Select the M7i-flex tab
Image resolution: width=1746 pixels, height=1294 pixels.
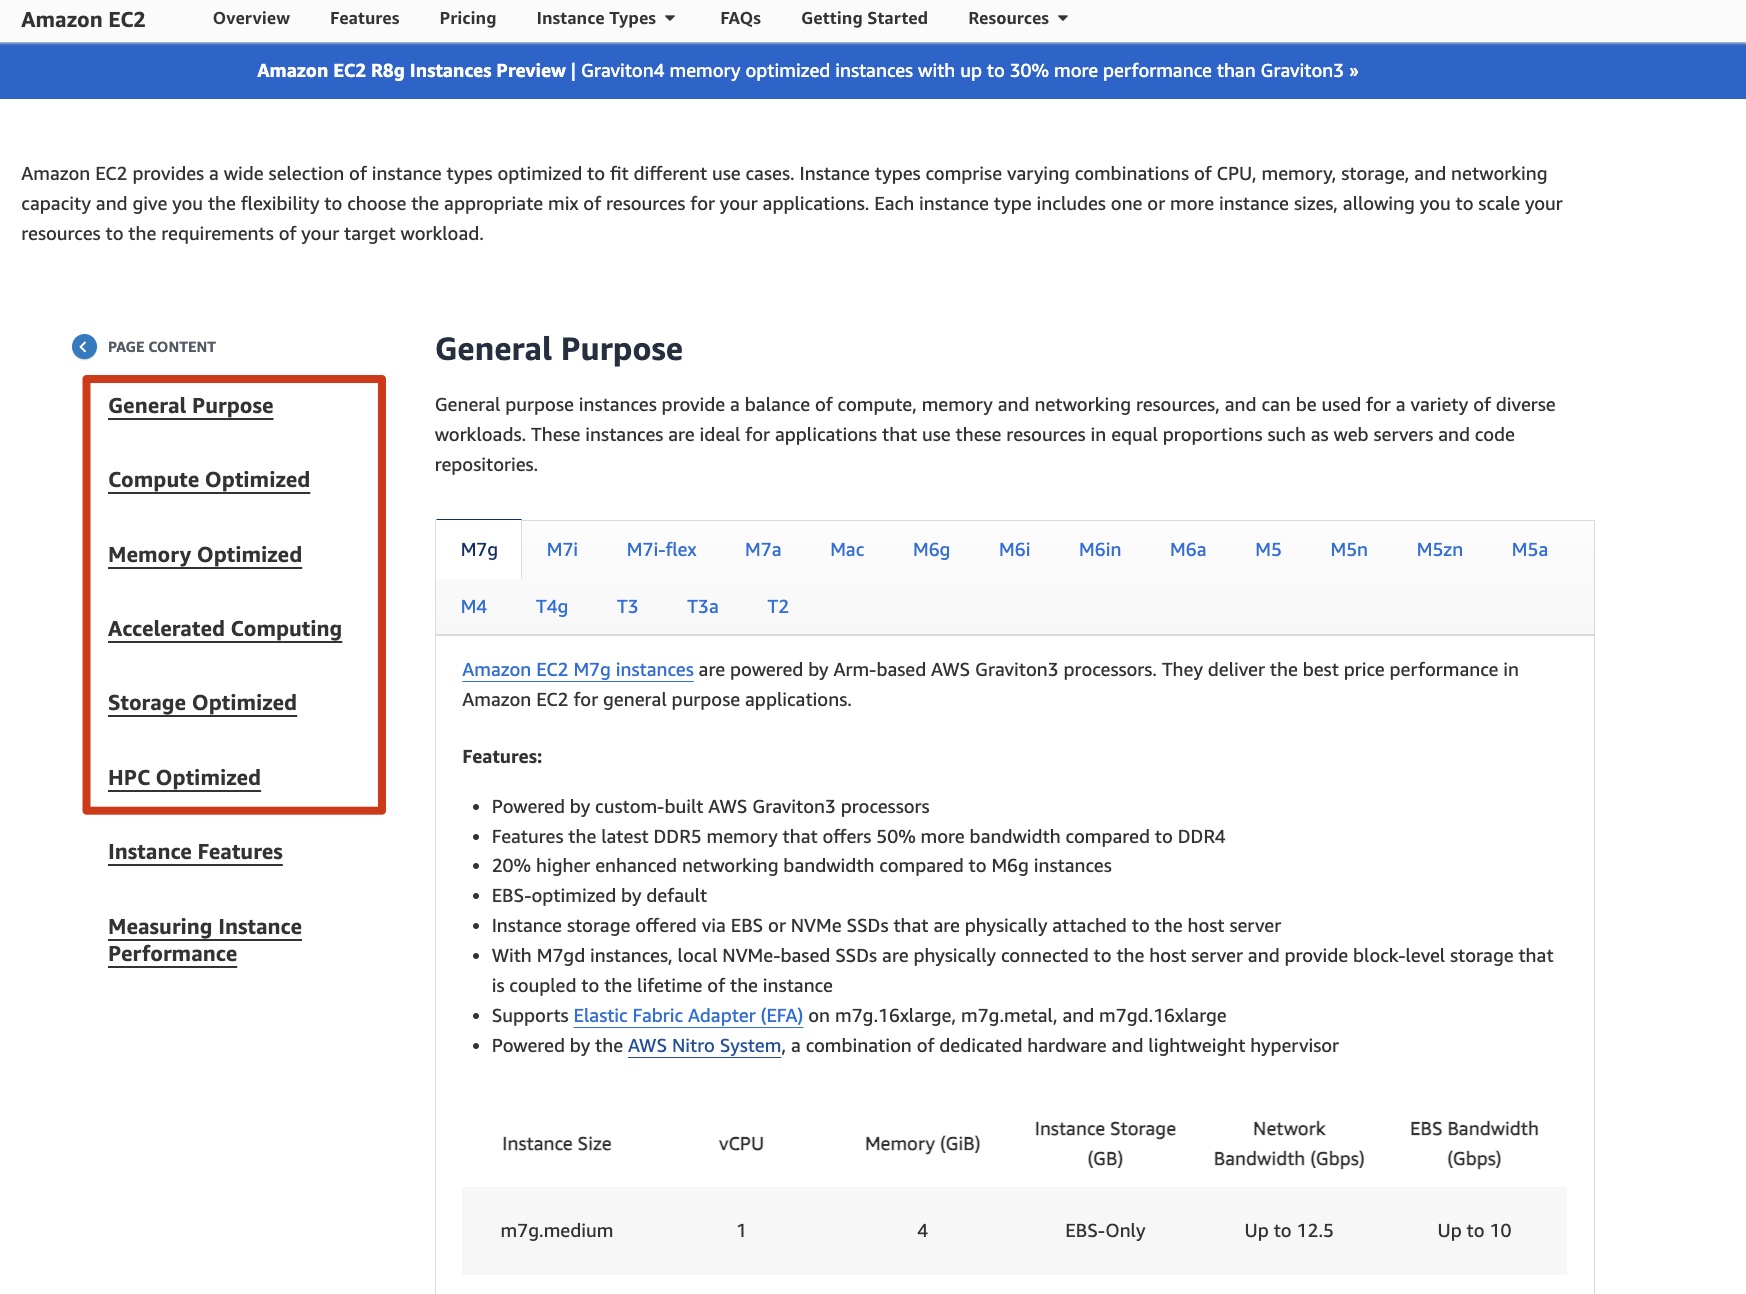point(661,549)
